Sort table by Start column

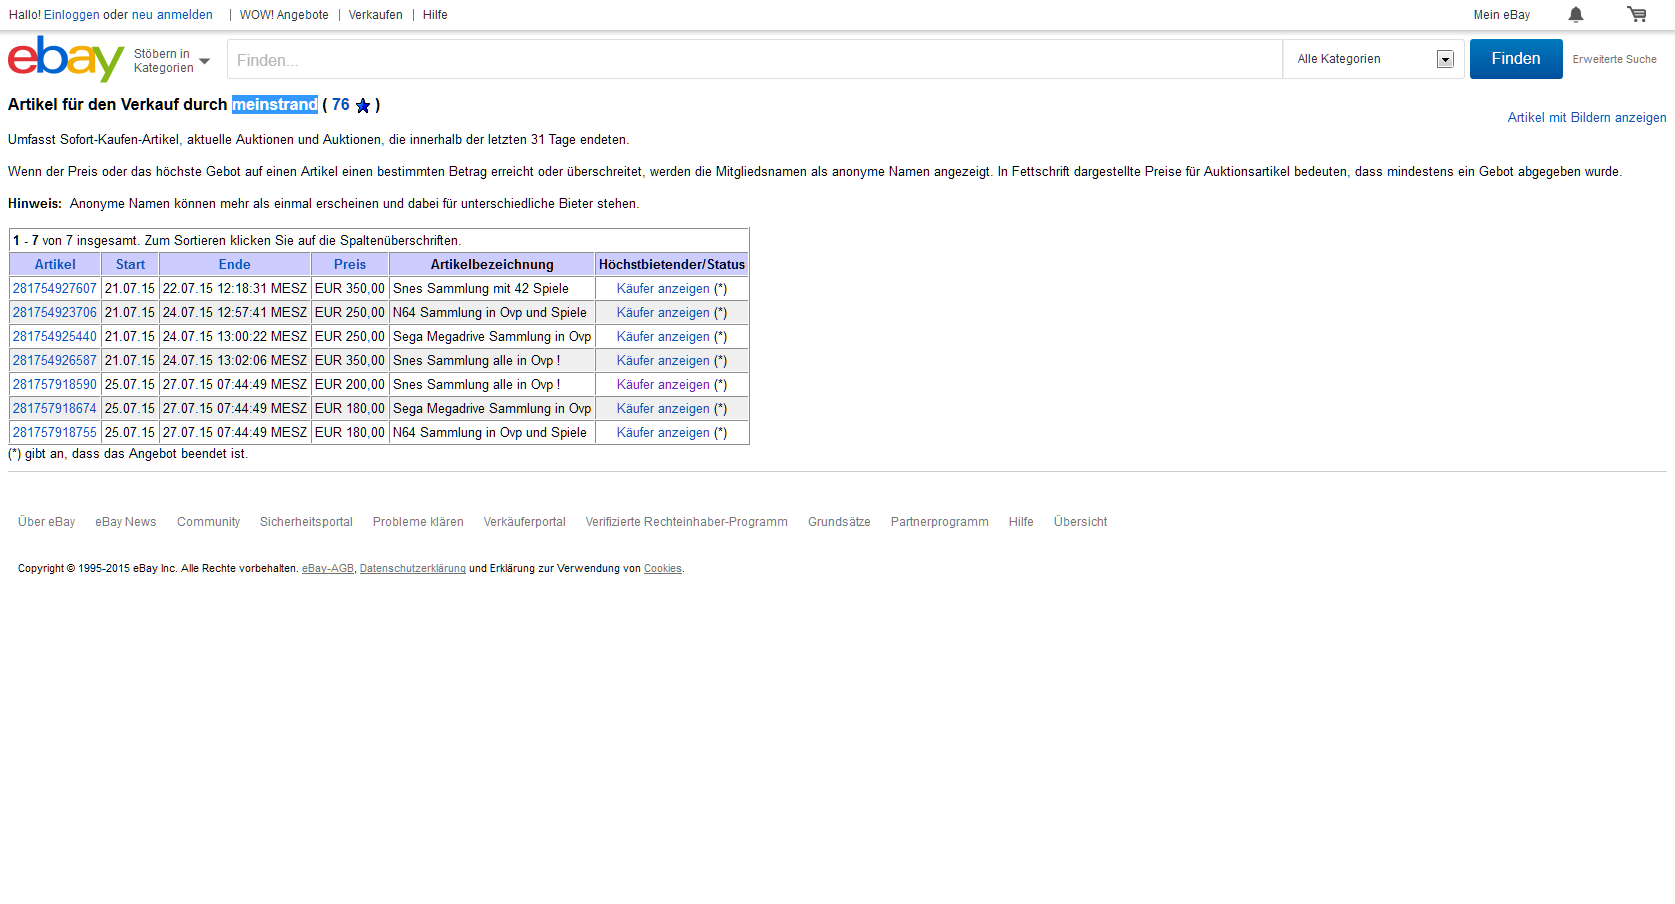[x=130, y=264]
